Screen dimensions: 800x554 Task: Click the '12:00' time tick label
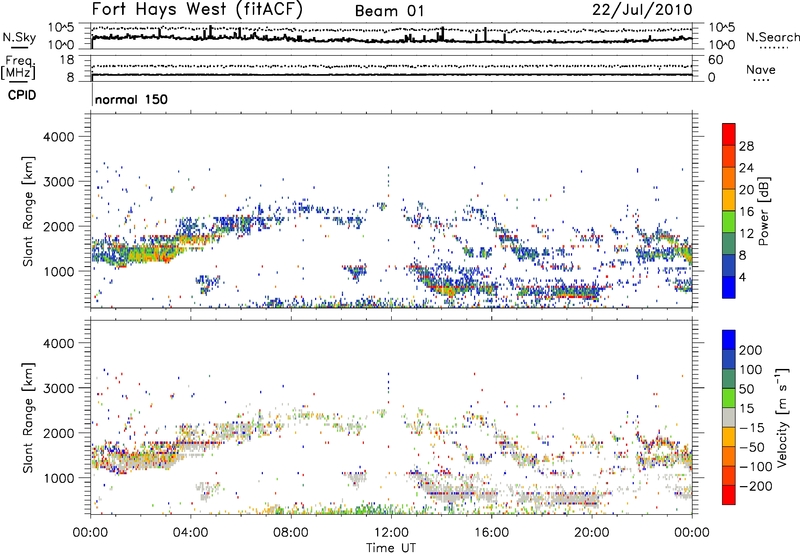coord(391,533)
